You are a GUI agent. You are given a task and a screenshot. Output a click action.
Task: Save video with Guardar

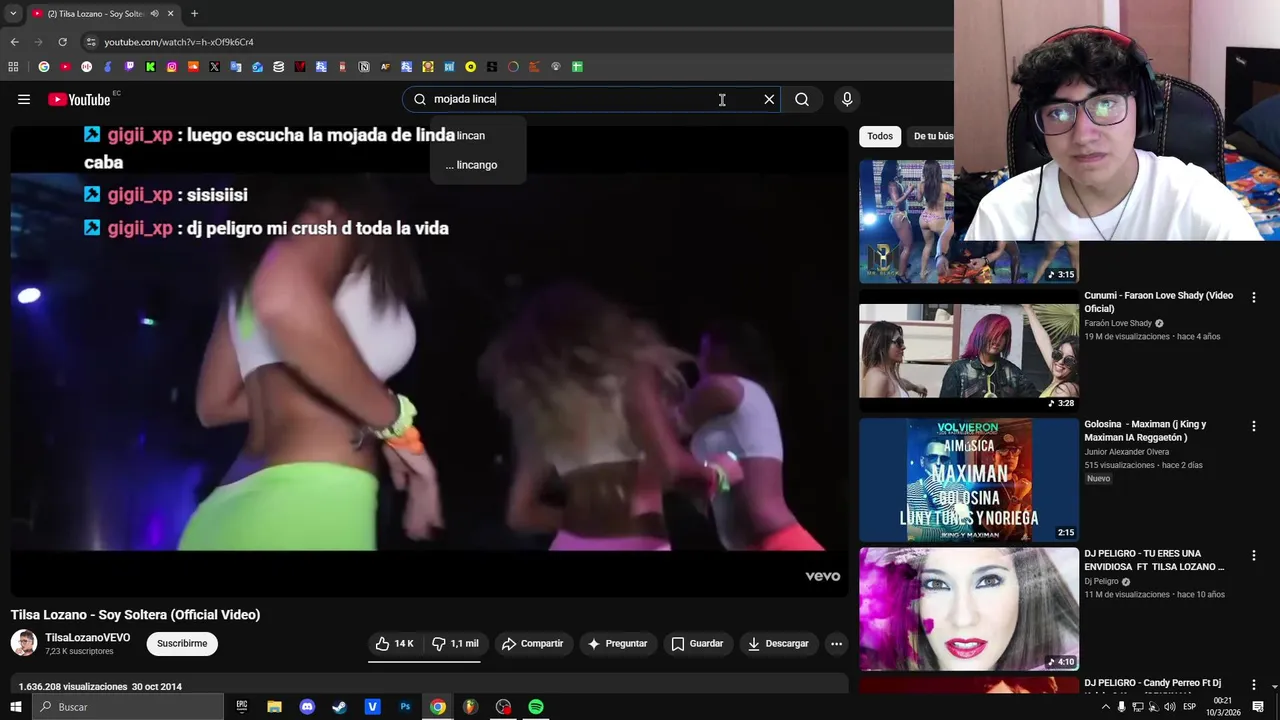[697, 643]
